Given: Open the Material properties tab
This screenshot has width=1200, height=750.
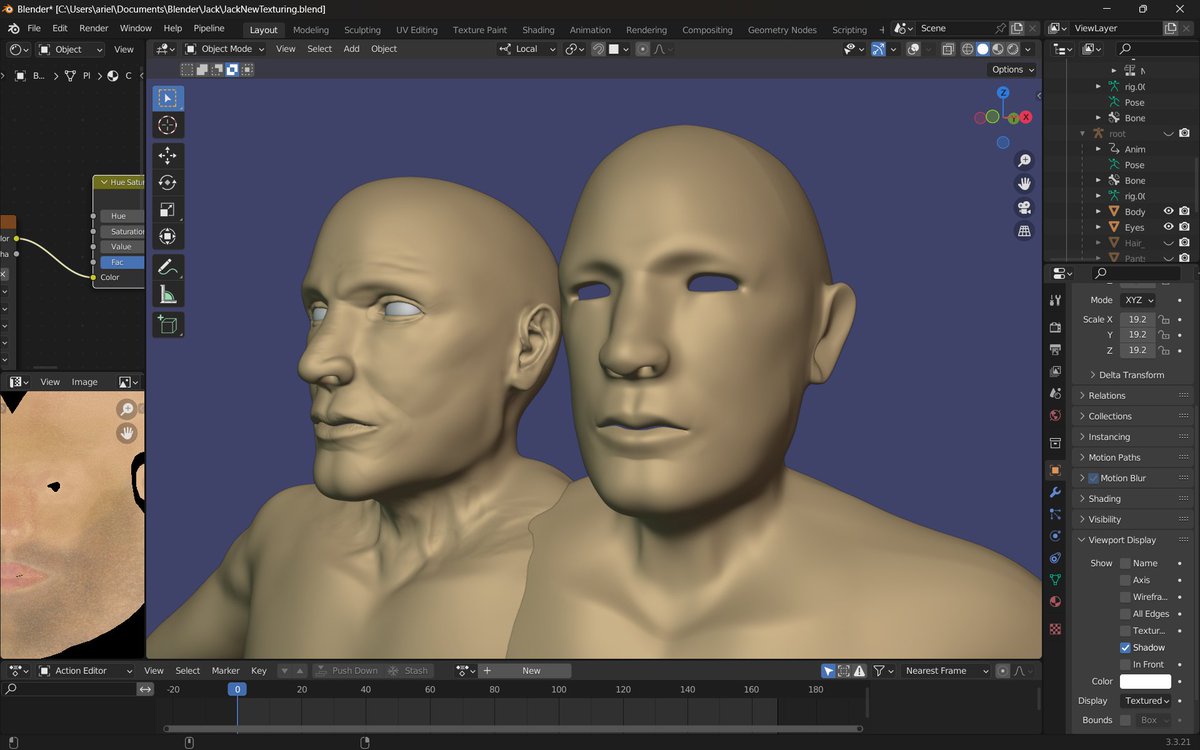Looking at the screenshot, I should pos(1055,602).
